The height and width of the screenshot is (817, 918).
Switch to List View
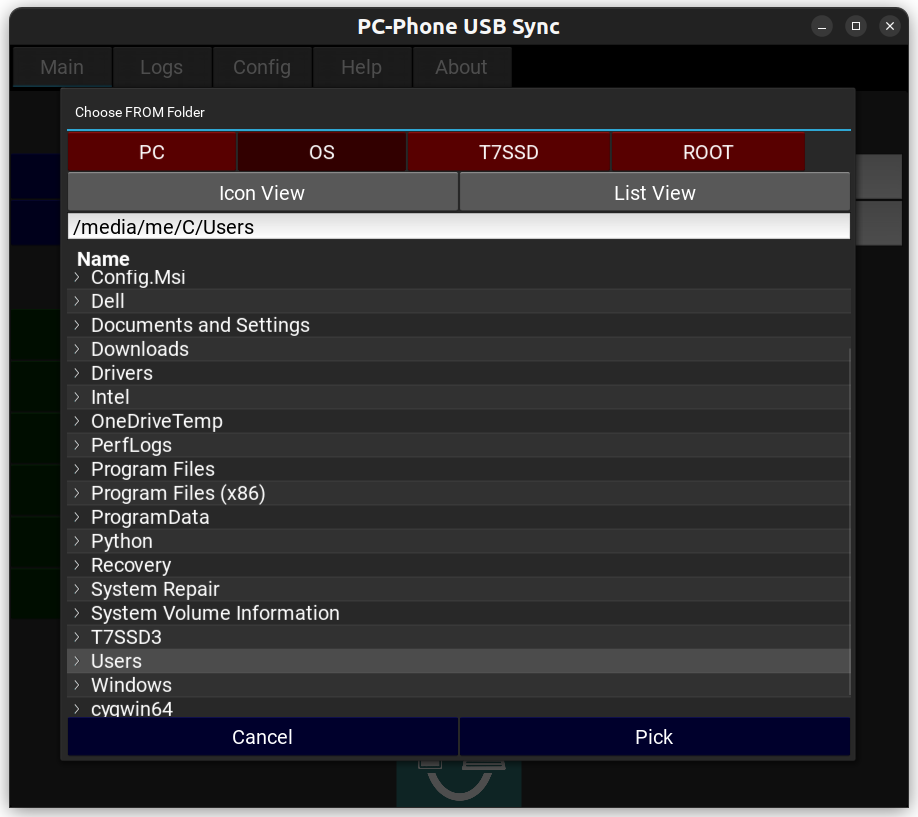tap(655, 193)
